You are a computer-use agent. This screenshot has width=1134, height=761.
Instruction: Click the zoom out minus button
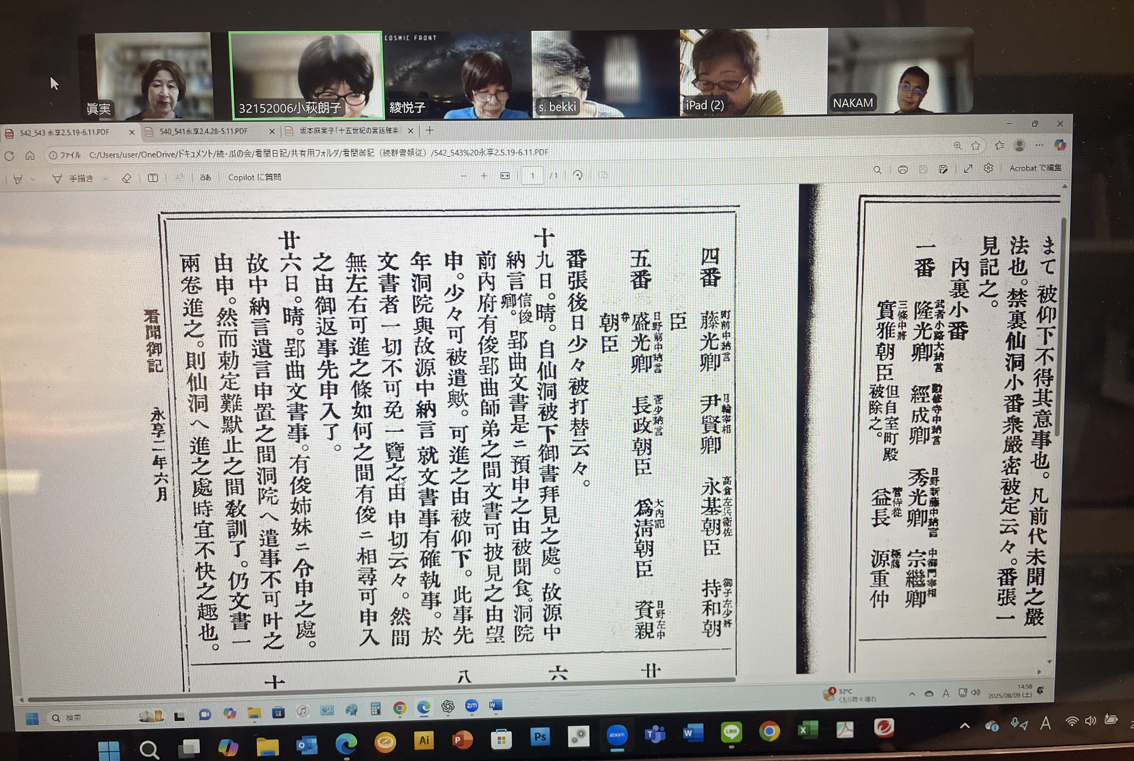click(x=463, y=176)
